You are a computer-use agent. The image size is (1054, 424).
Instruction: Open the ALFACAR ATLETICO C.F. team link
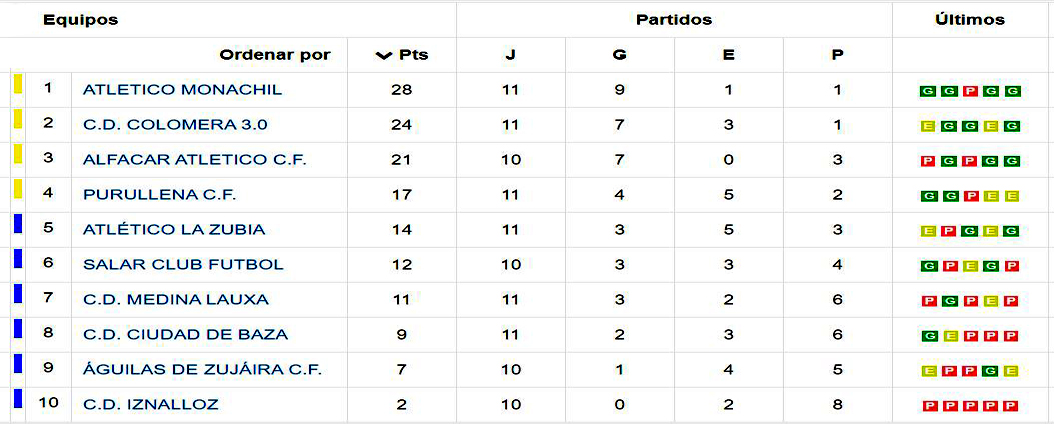[194, 160]
